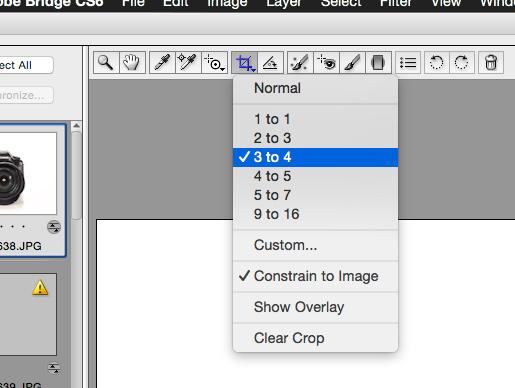This screenshot has height=388, width=515.
Task: Select the Hand tool
Action: click(x=132, y=62)
